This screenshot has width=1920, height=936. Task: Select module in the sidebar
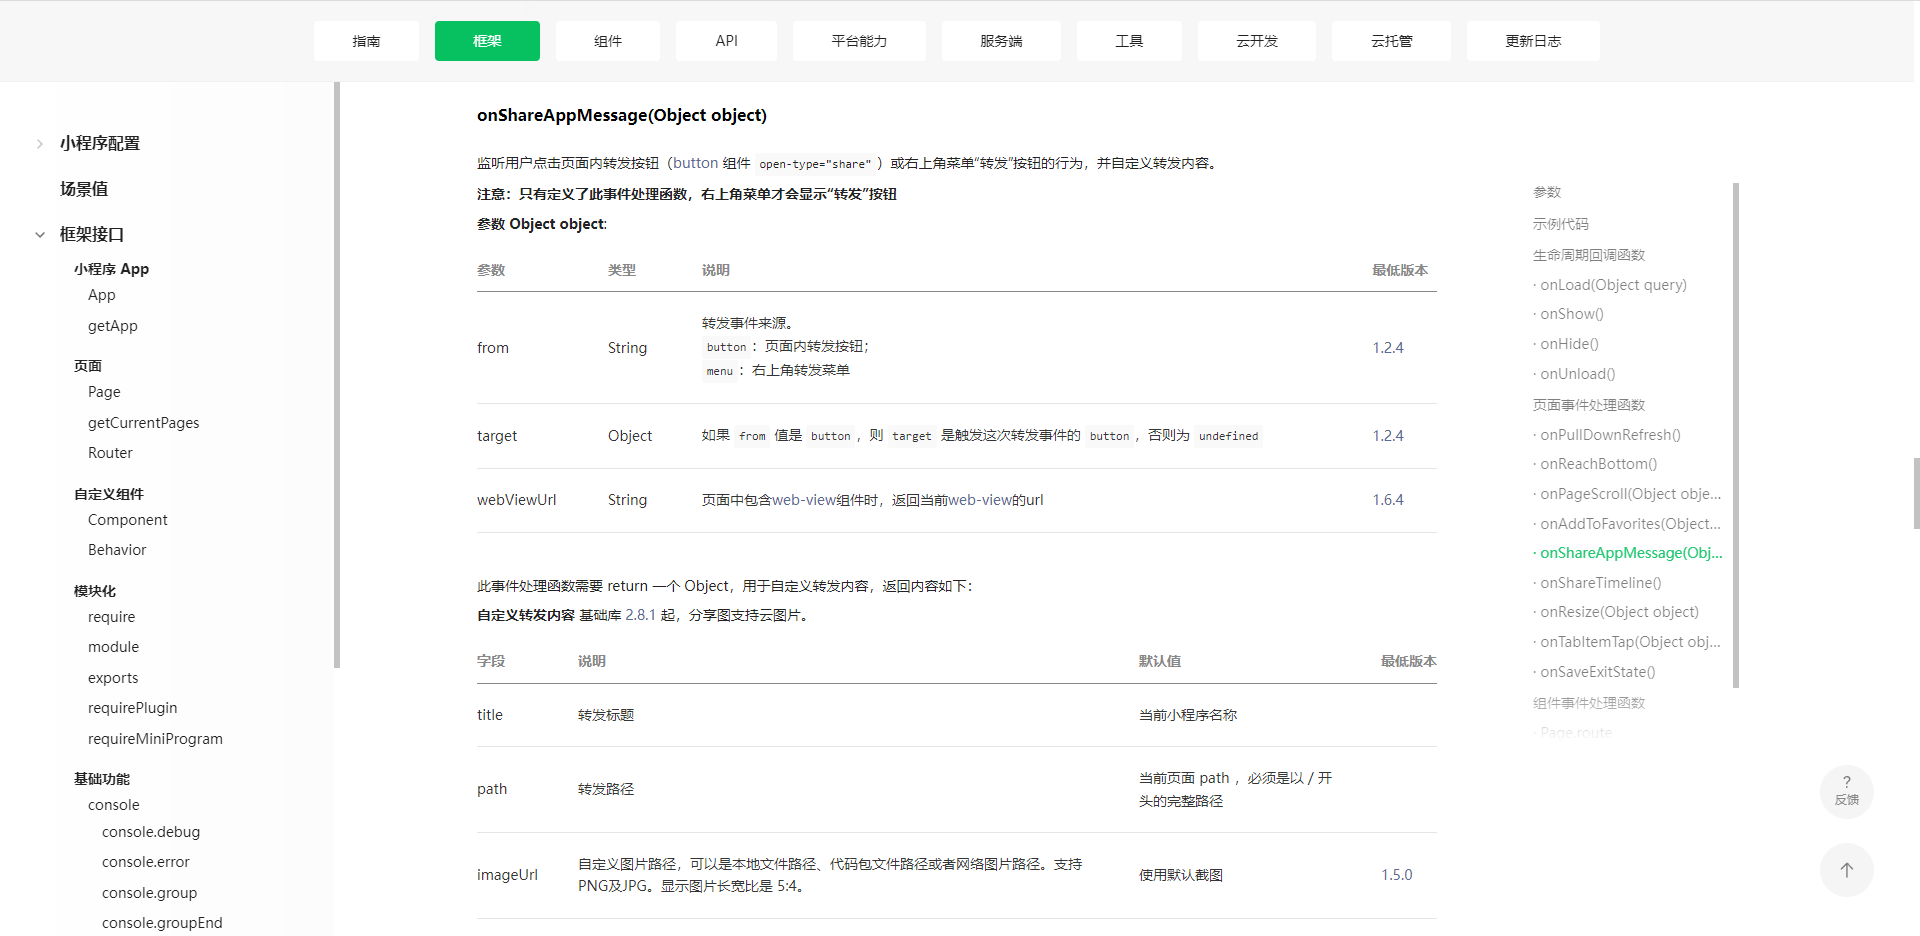click(113, 647)
